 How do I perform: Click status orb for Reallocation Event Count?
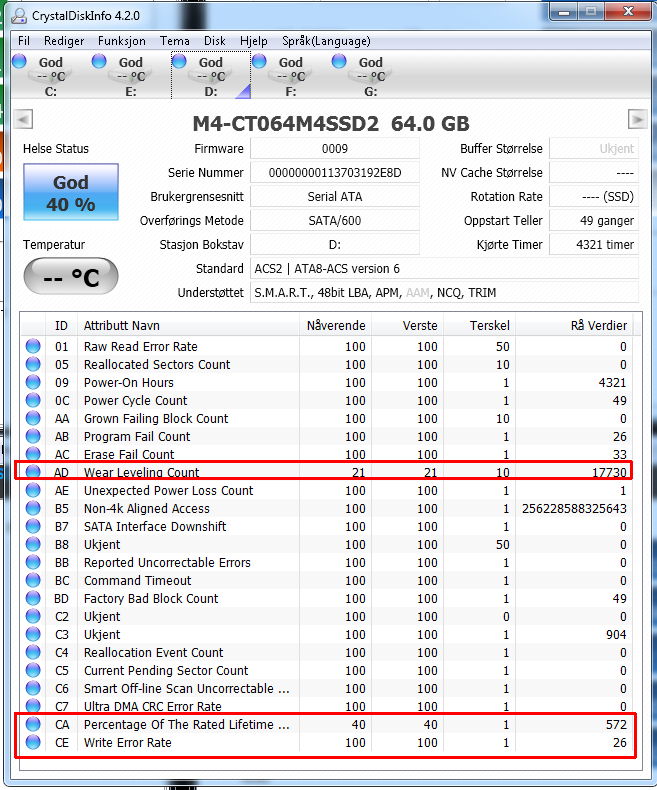33,652
